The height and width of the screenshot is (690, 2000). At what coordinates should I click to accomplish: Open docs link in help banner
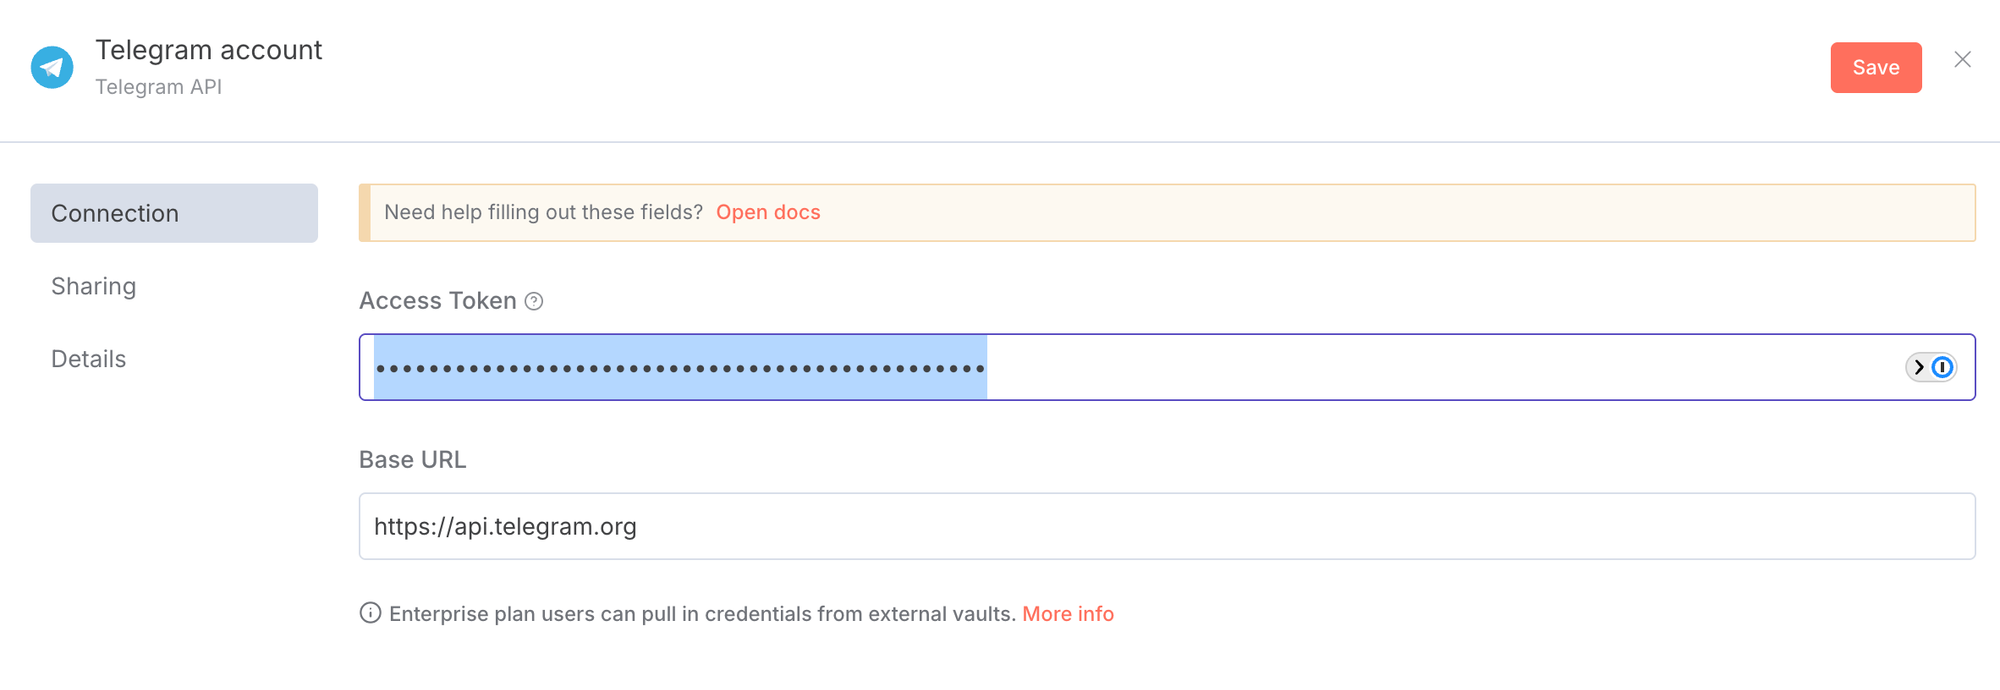(767, 212)
